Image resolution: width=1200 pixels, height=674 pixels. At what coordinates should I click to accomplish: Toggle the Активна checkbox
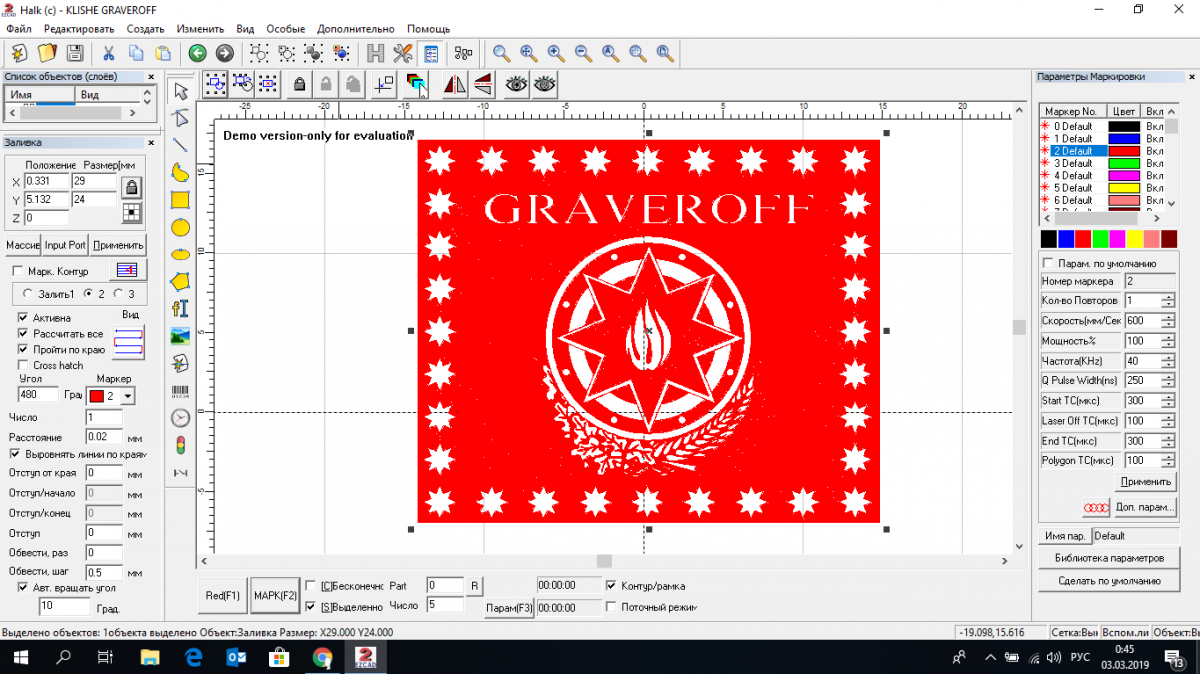point(23,318)
